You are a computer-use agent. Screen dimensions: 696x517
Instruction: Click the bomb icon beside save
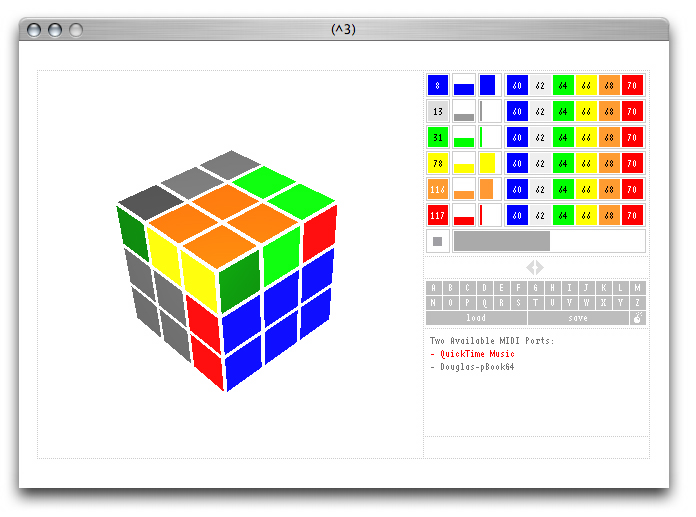coord(637,318)
